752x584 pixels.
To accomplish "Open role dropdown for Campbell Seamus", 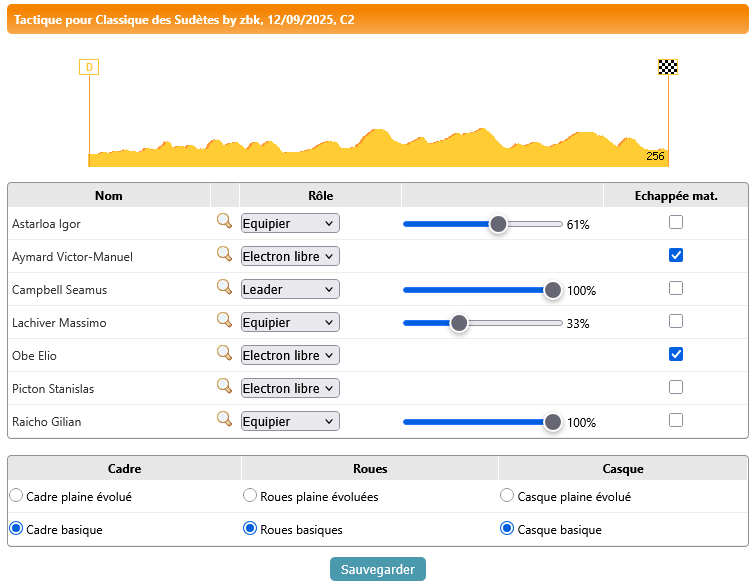I will coord(290,289).
